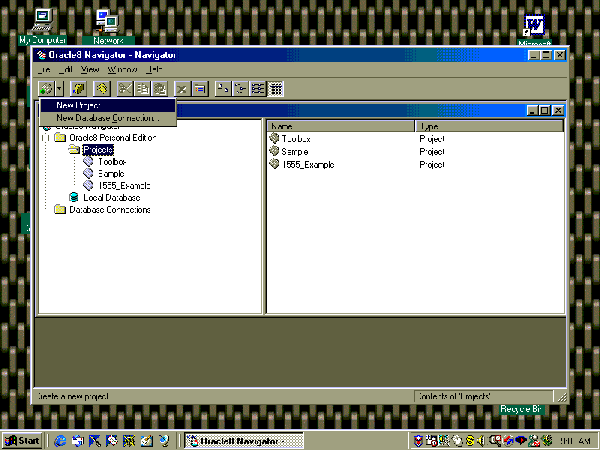Select Sample in the right list

295,152
